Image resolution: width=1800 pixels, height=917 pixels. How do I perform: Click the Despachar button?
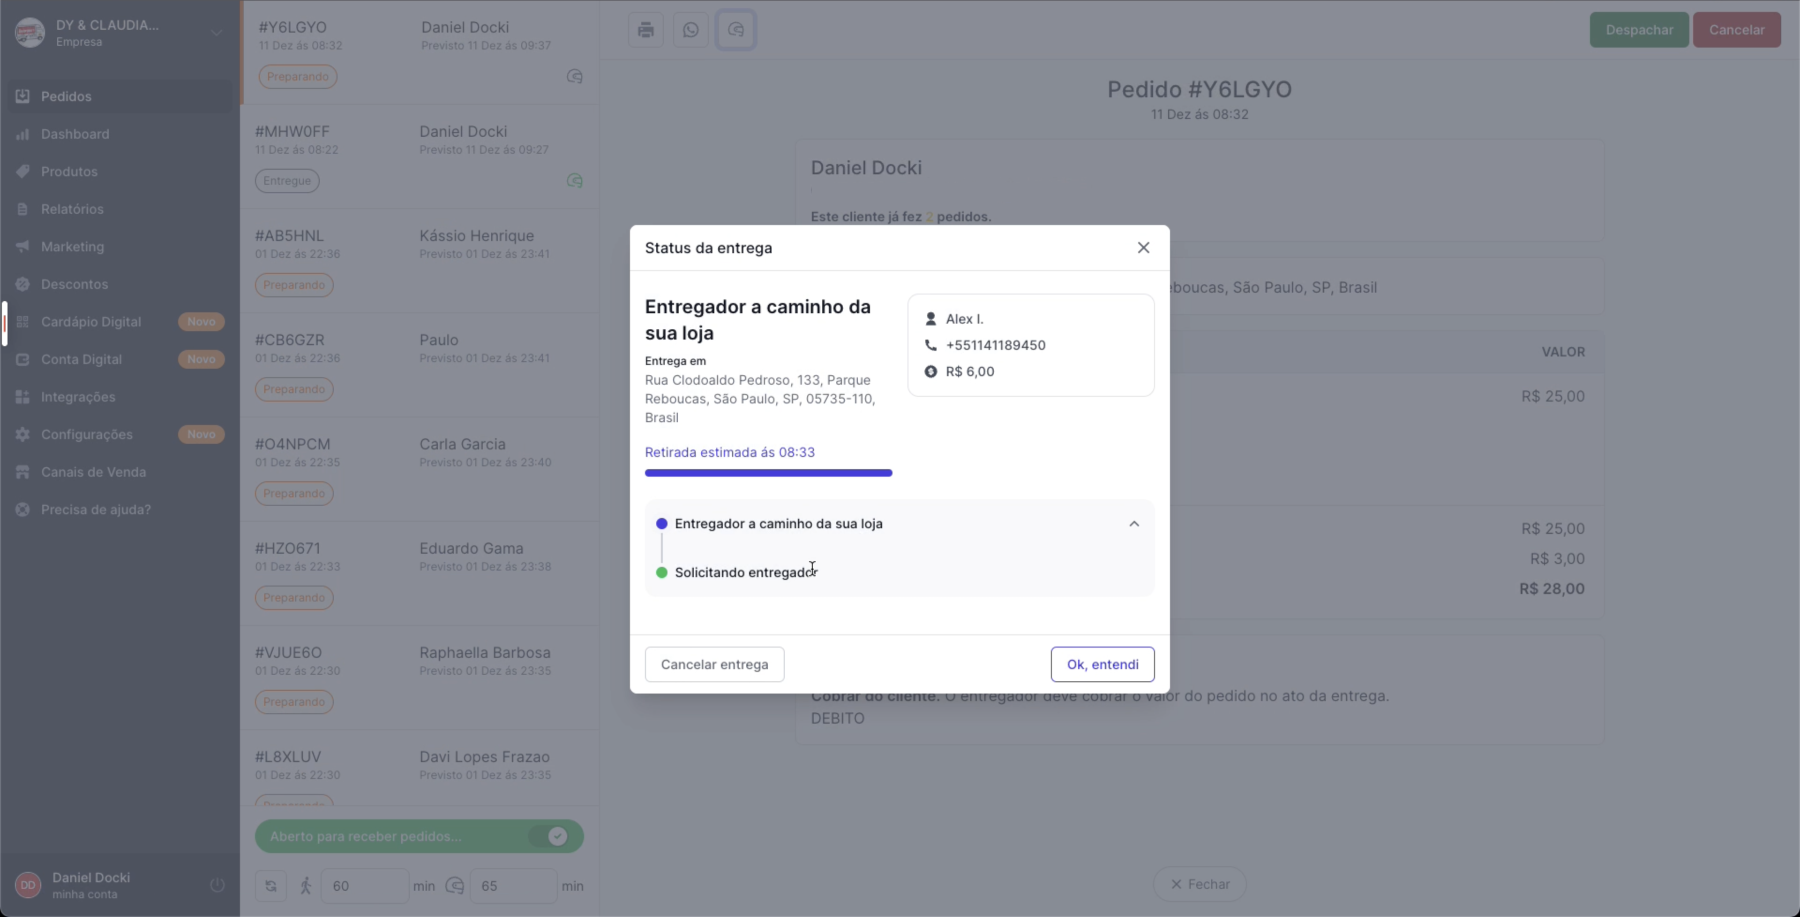coord(1638,30)
